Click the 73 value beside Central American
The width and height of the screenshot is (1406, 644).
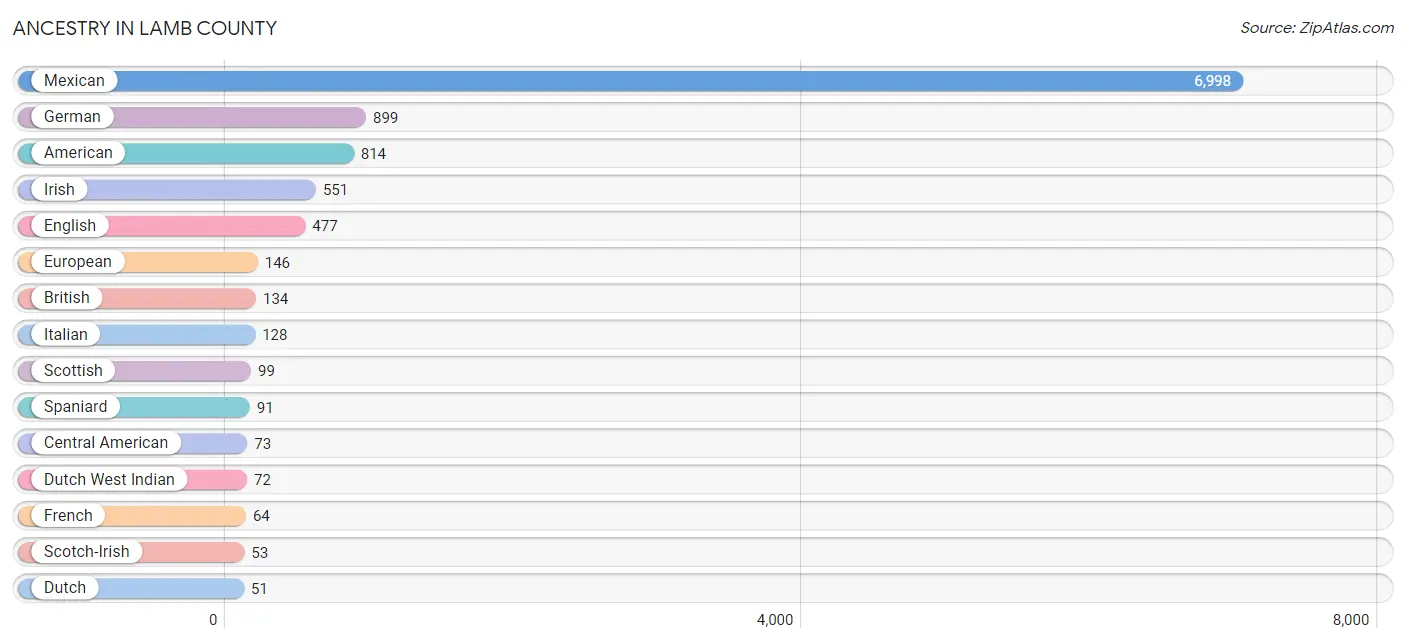click(262, 444)
